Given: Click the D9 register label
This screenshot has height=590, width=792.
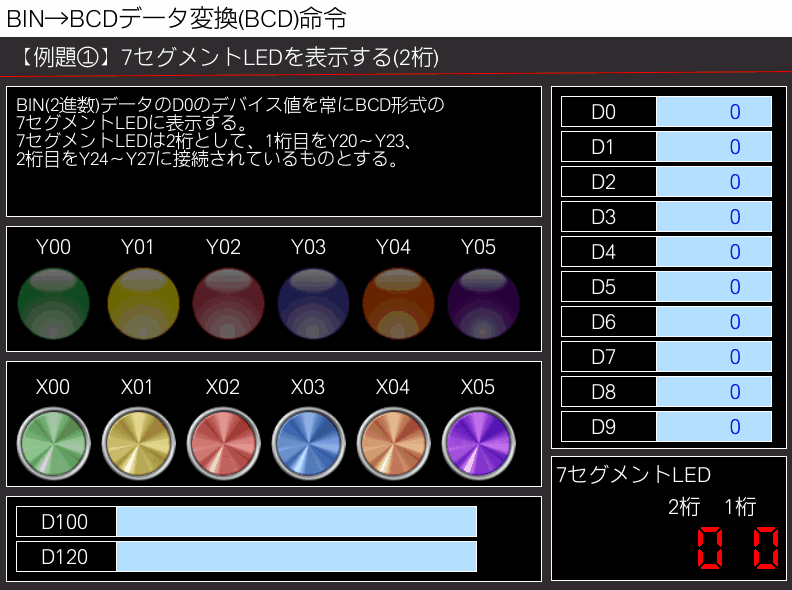Looking at the screenshot, I should click(x=609, y=427).
